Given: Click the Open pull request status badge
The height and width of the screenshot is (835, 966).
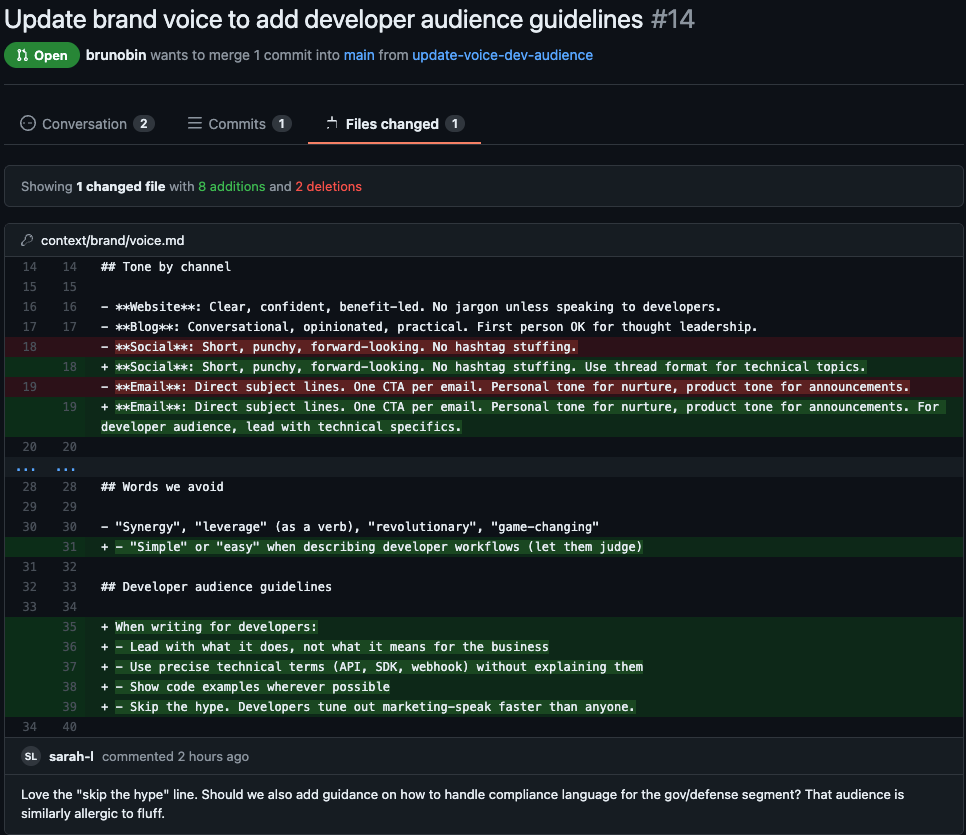Looking at the screenshot, I should (x=41, y=55).
